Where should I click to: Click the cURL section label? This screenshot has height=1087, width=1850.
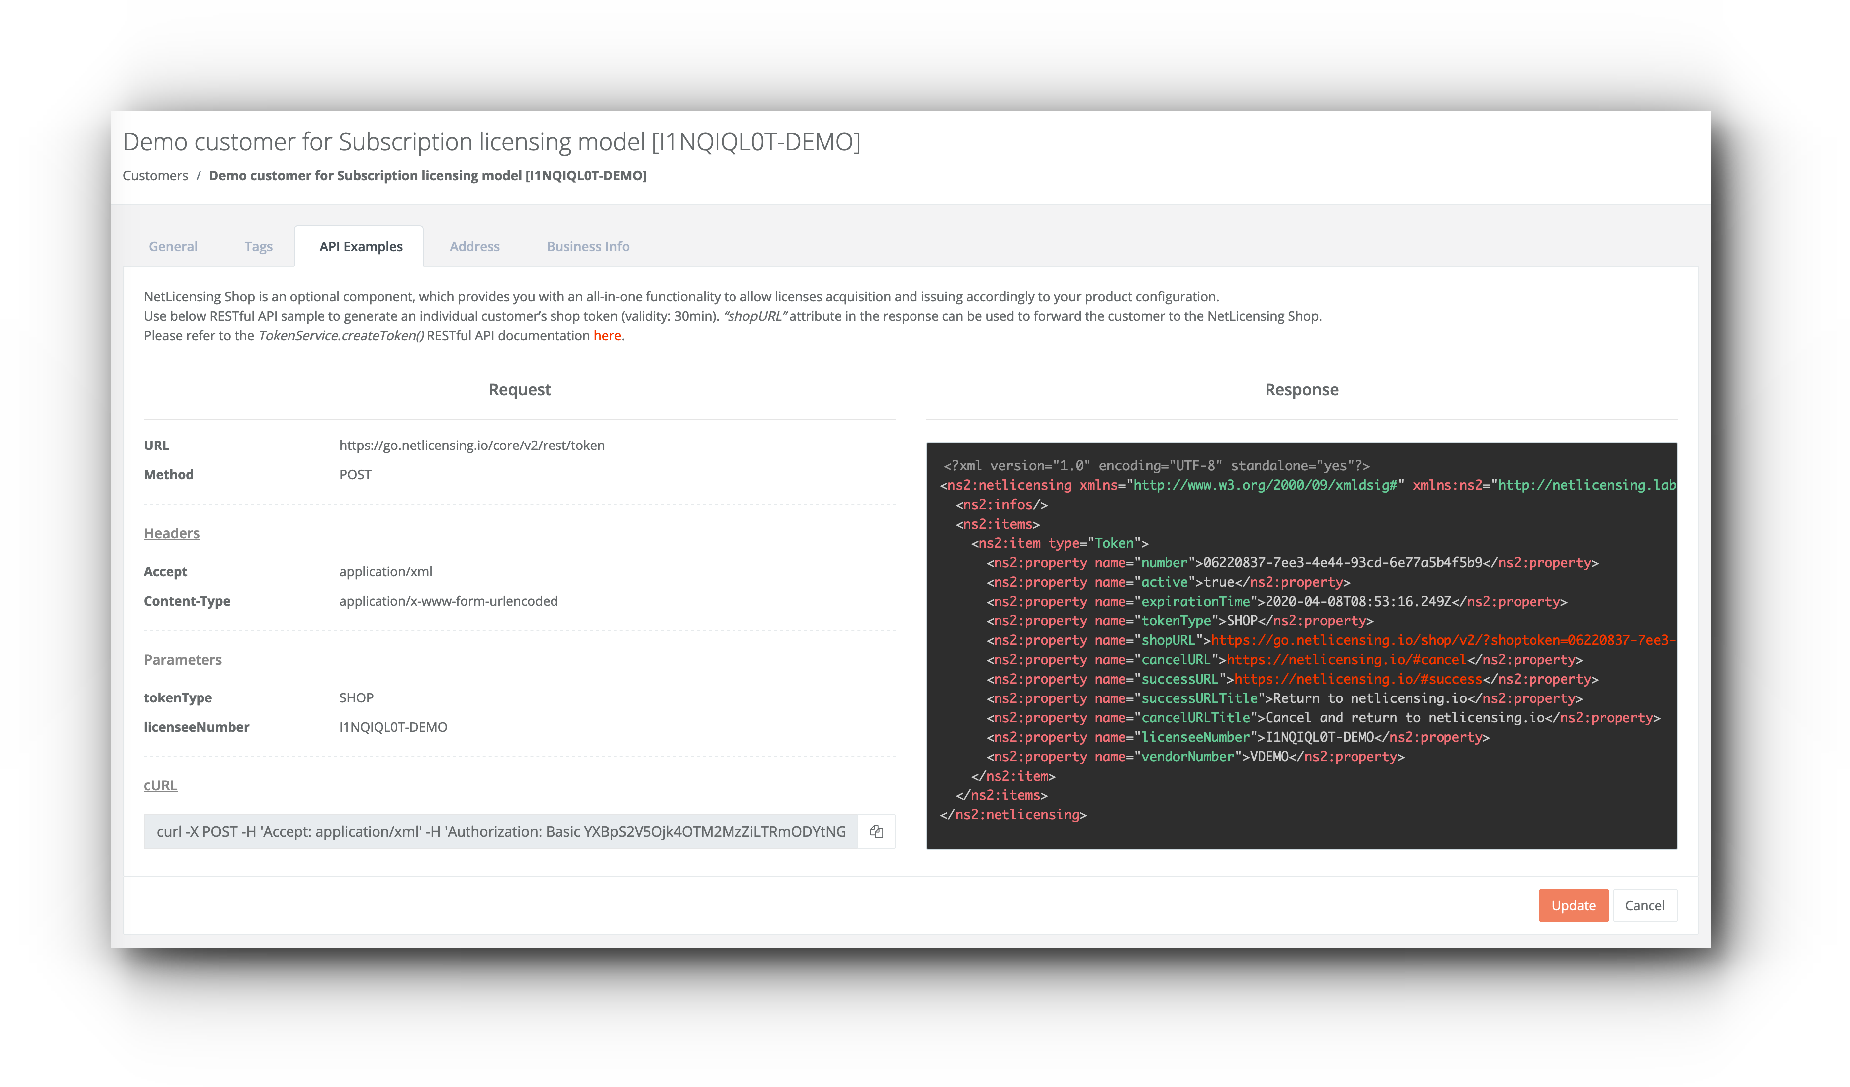160,785
